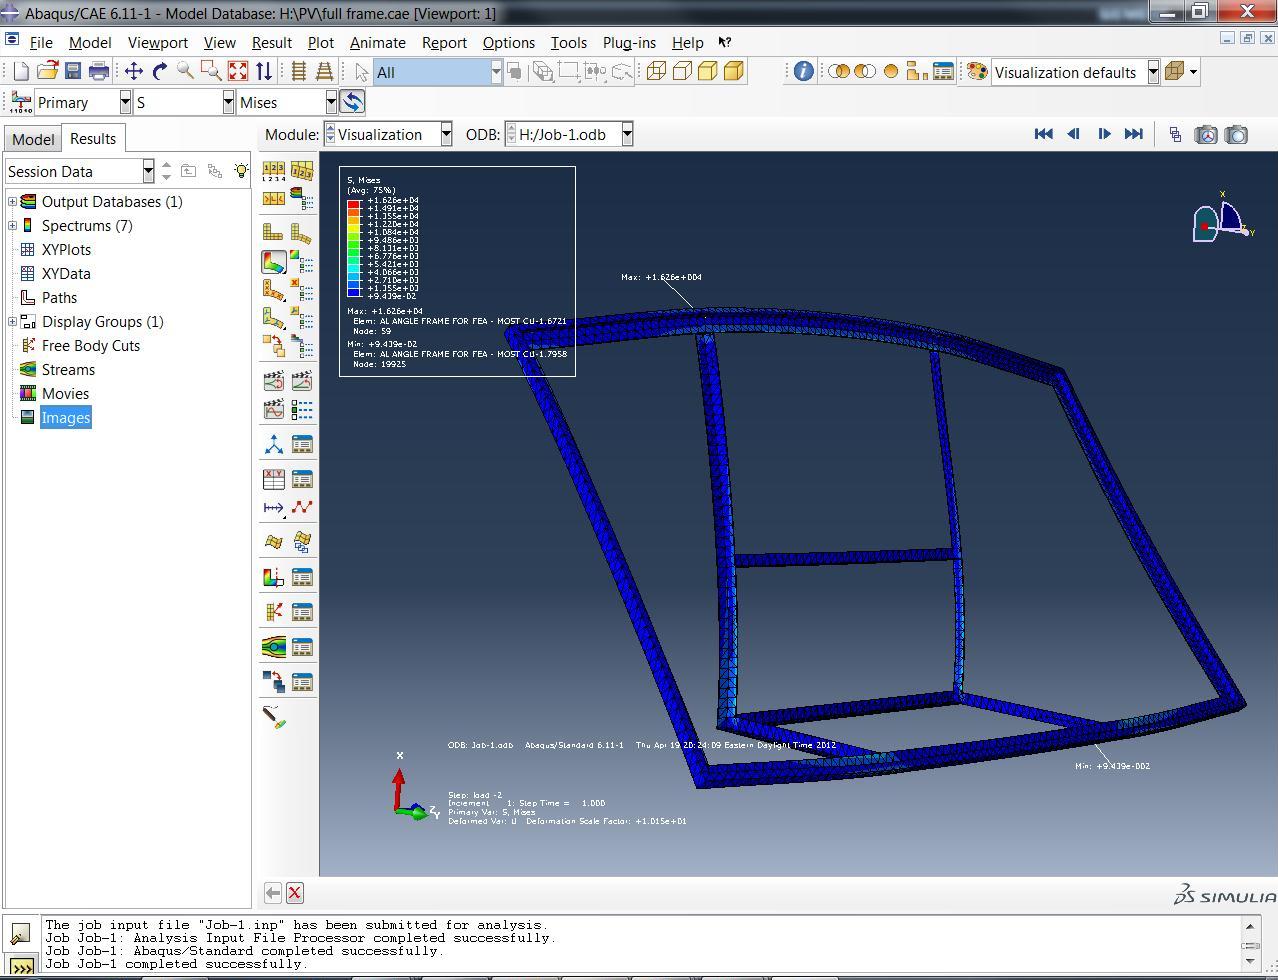Click the contour legend color bar
The image size is (1278, 980).
point(354,249)
